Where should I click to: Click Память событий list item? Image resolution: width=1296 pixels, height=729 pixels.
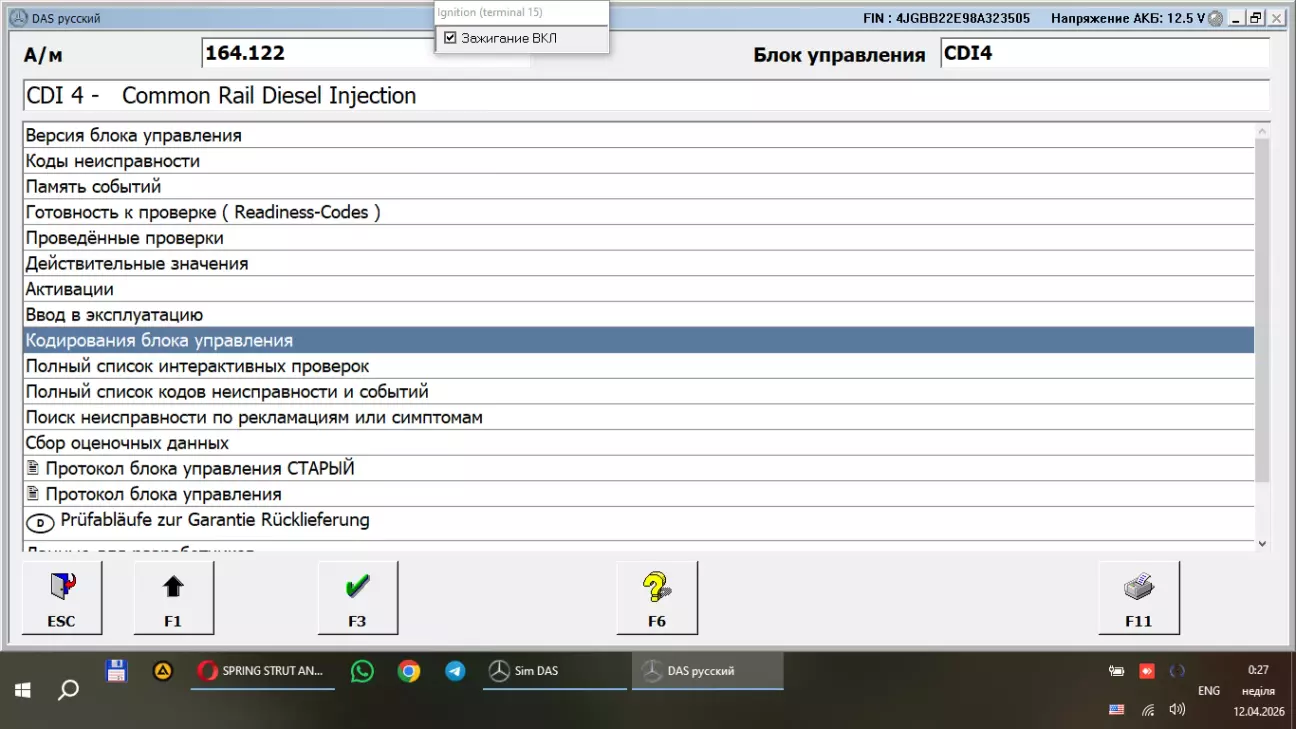[x=94, y=187]
